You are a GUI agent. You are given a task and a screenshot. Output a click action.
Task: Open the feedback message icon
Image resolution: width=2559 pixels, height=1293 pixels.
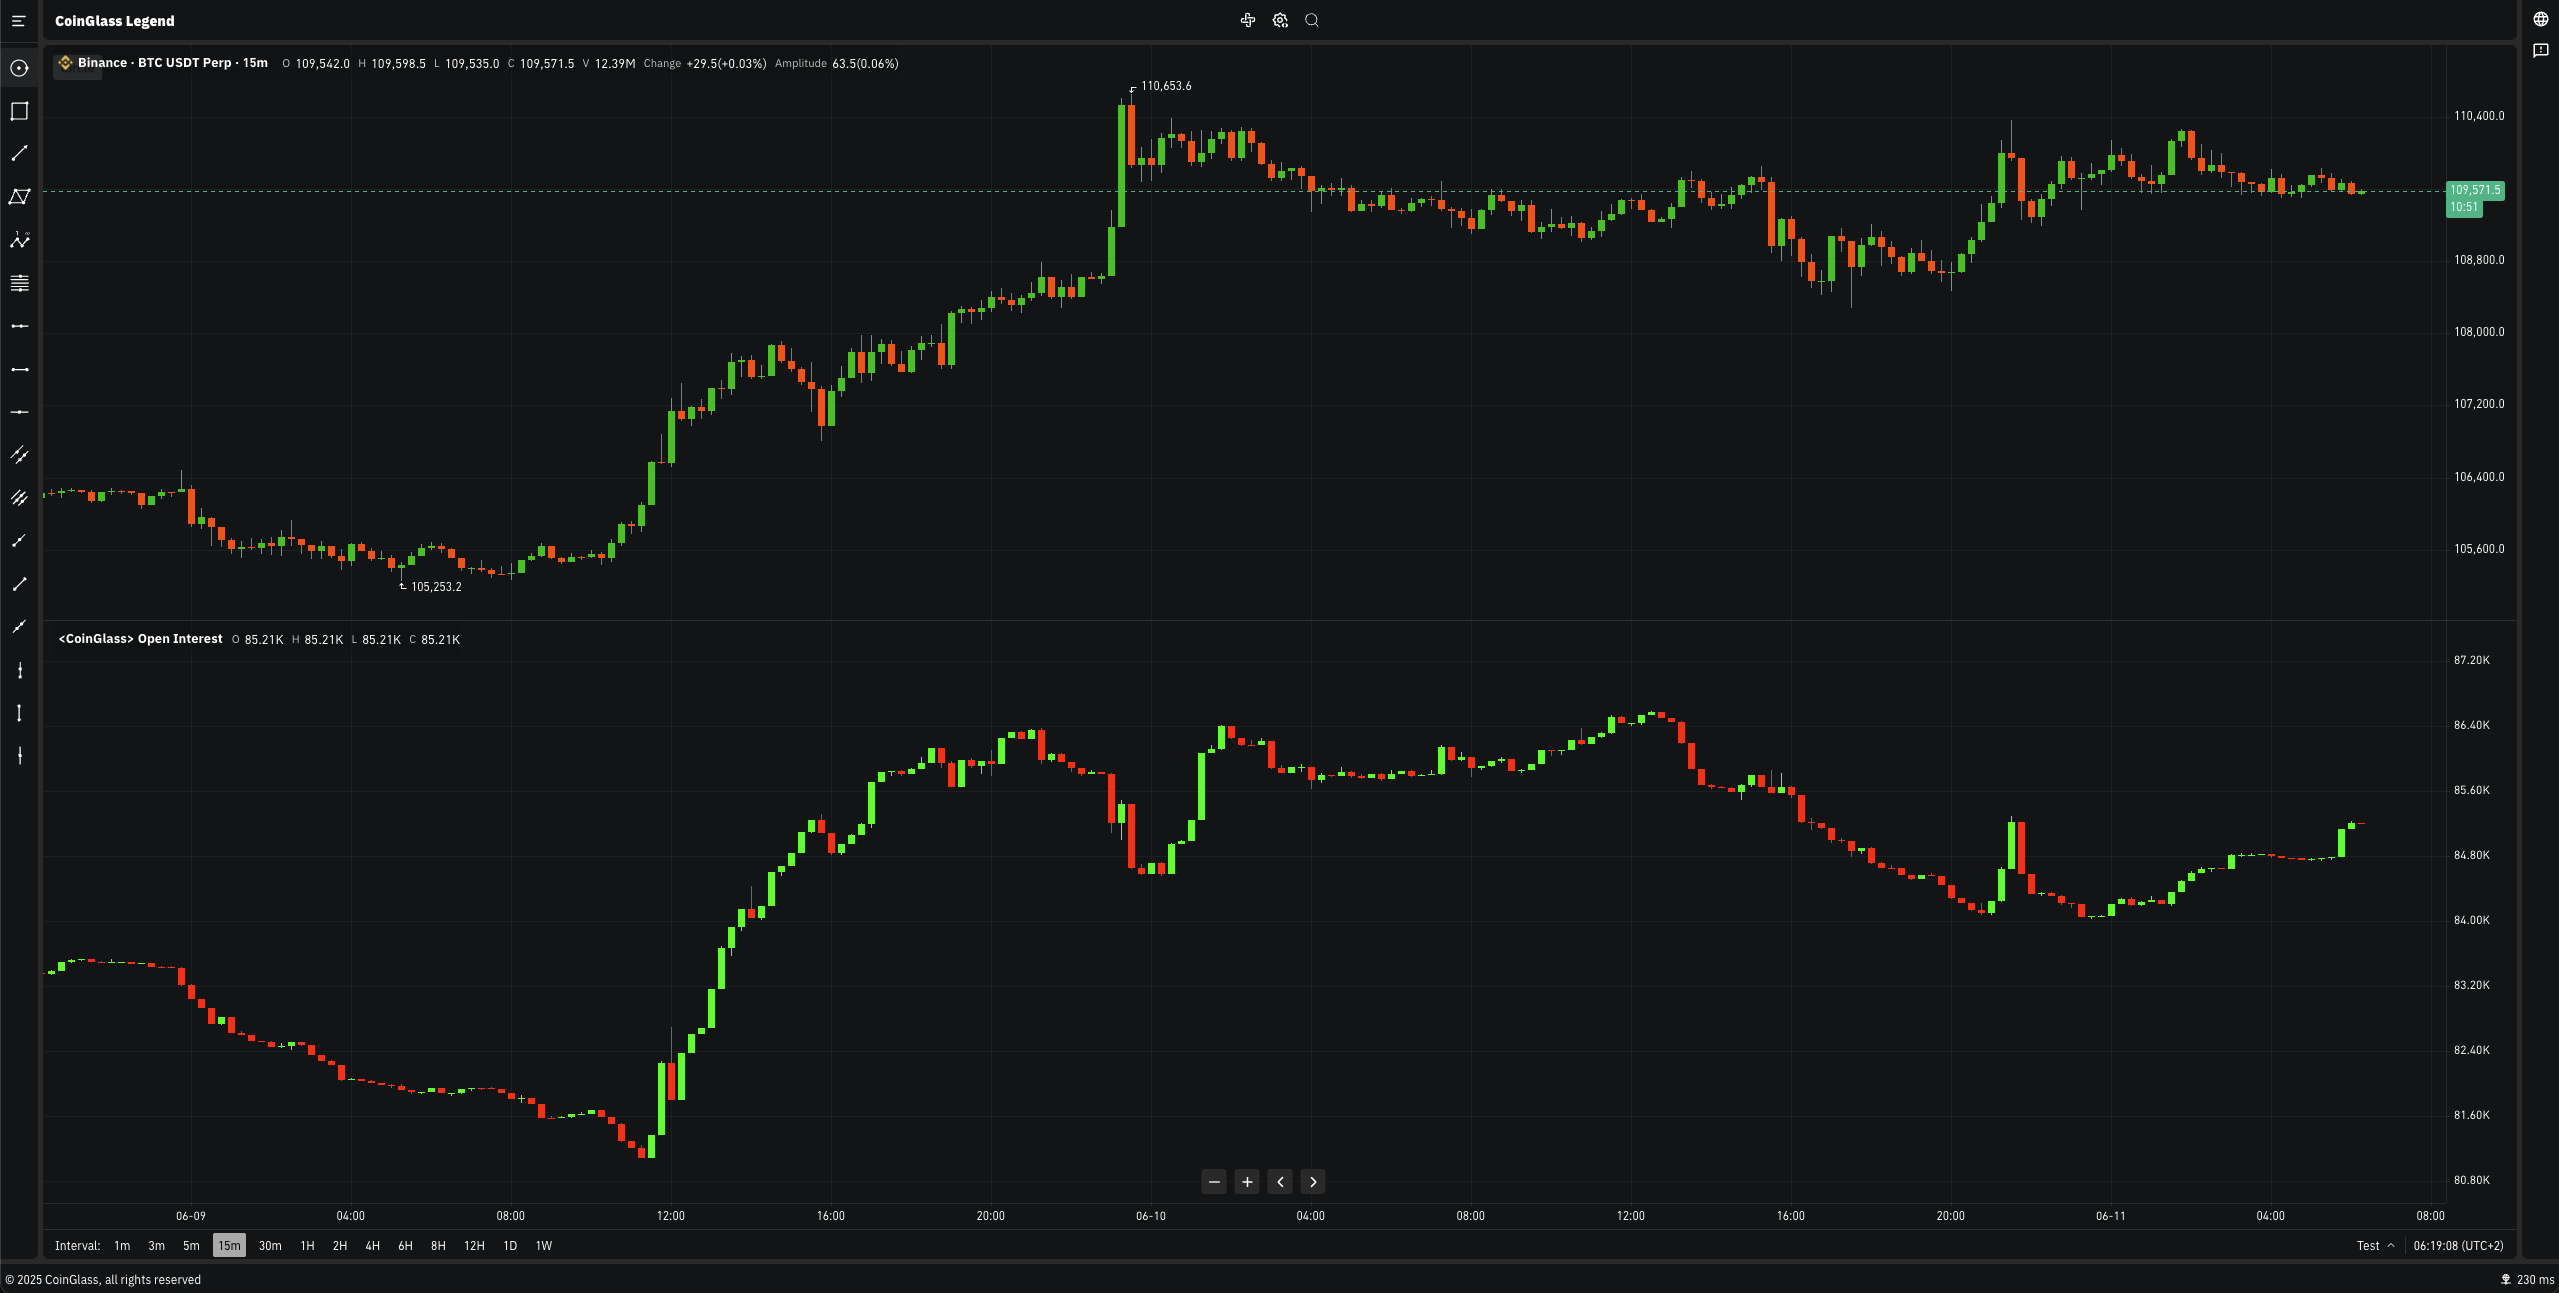pyautogui.click(x=2540, y=50)
